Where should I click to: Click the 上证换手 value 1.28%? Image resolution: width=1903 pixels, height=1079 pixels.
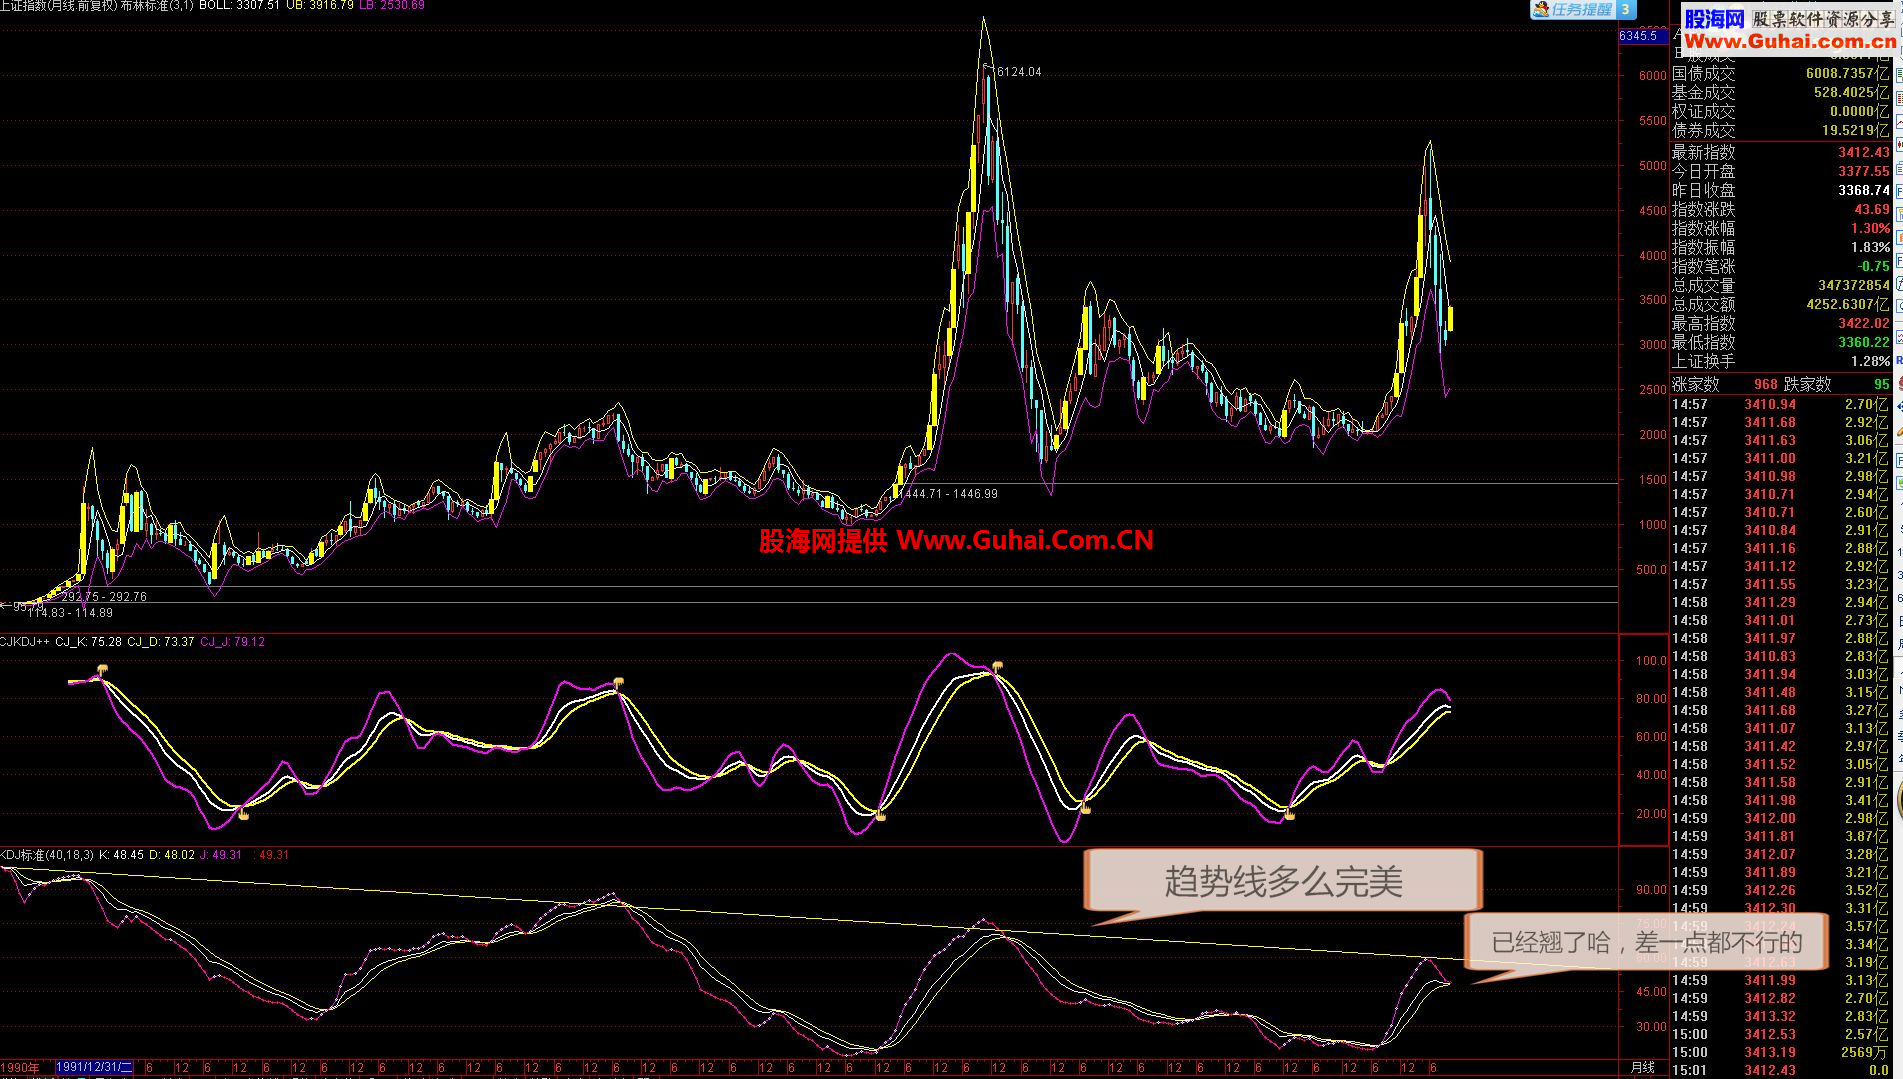click(x=1870, y=361)
